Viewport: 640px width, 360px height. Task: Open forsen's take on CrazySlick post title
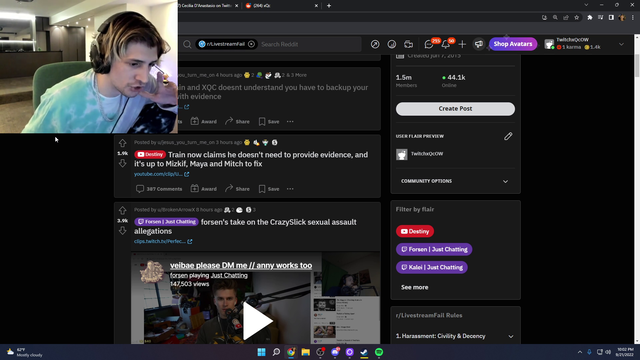[245, 227]
